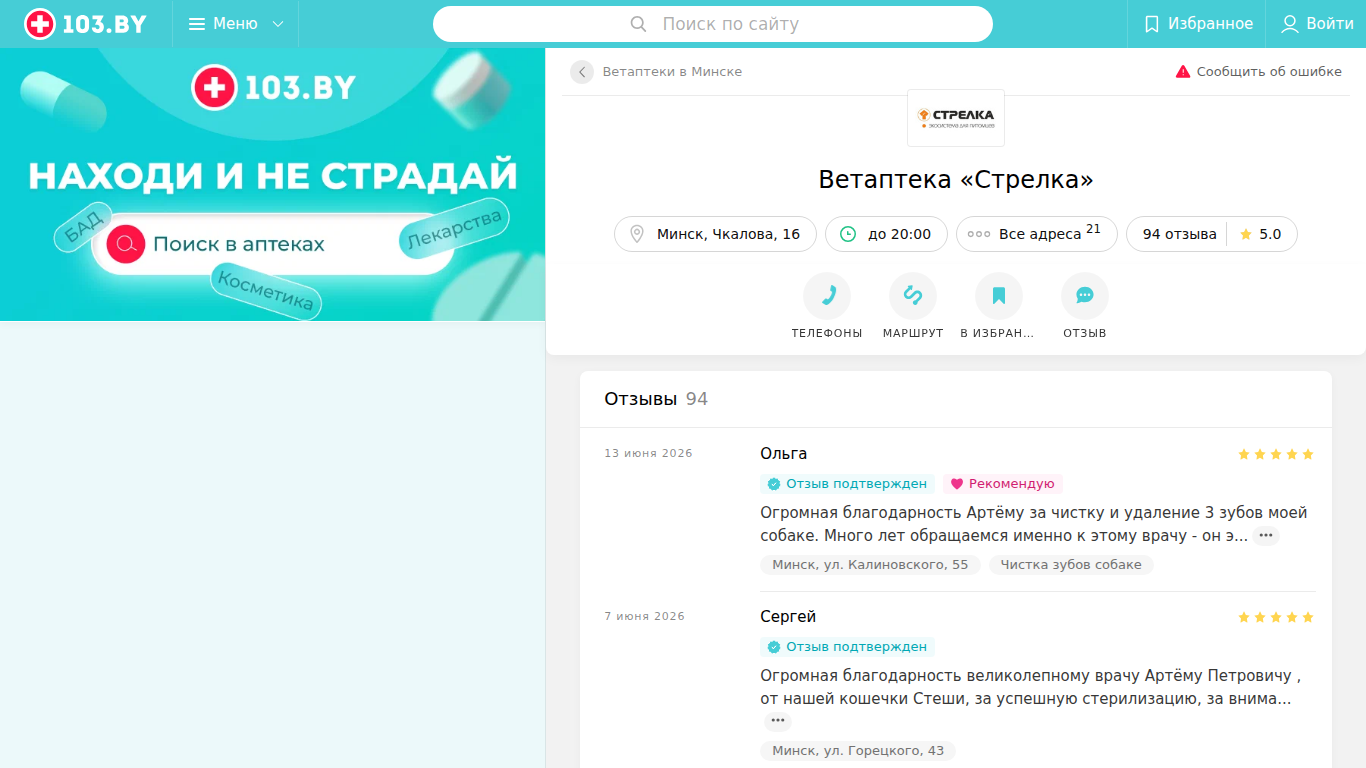The width and height of the screenshot is (1366, 768).
Task: Click the Отзыв speech bubble icon
Action: 1085,296
